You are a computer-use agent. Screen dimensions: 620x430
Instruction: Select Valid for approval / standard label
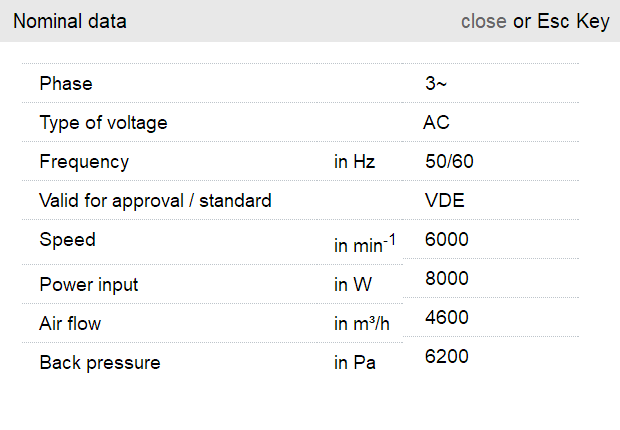155,200
